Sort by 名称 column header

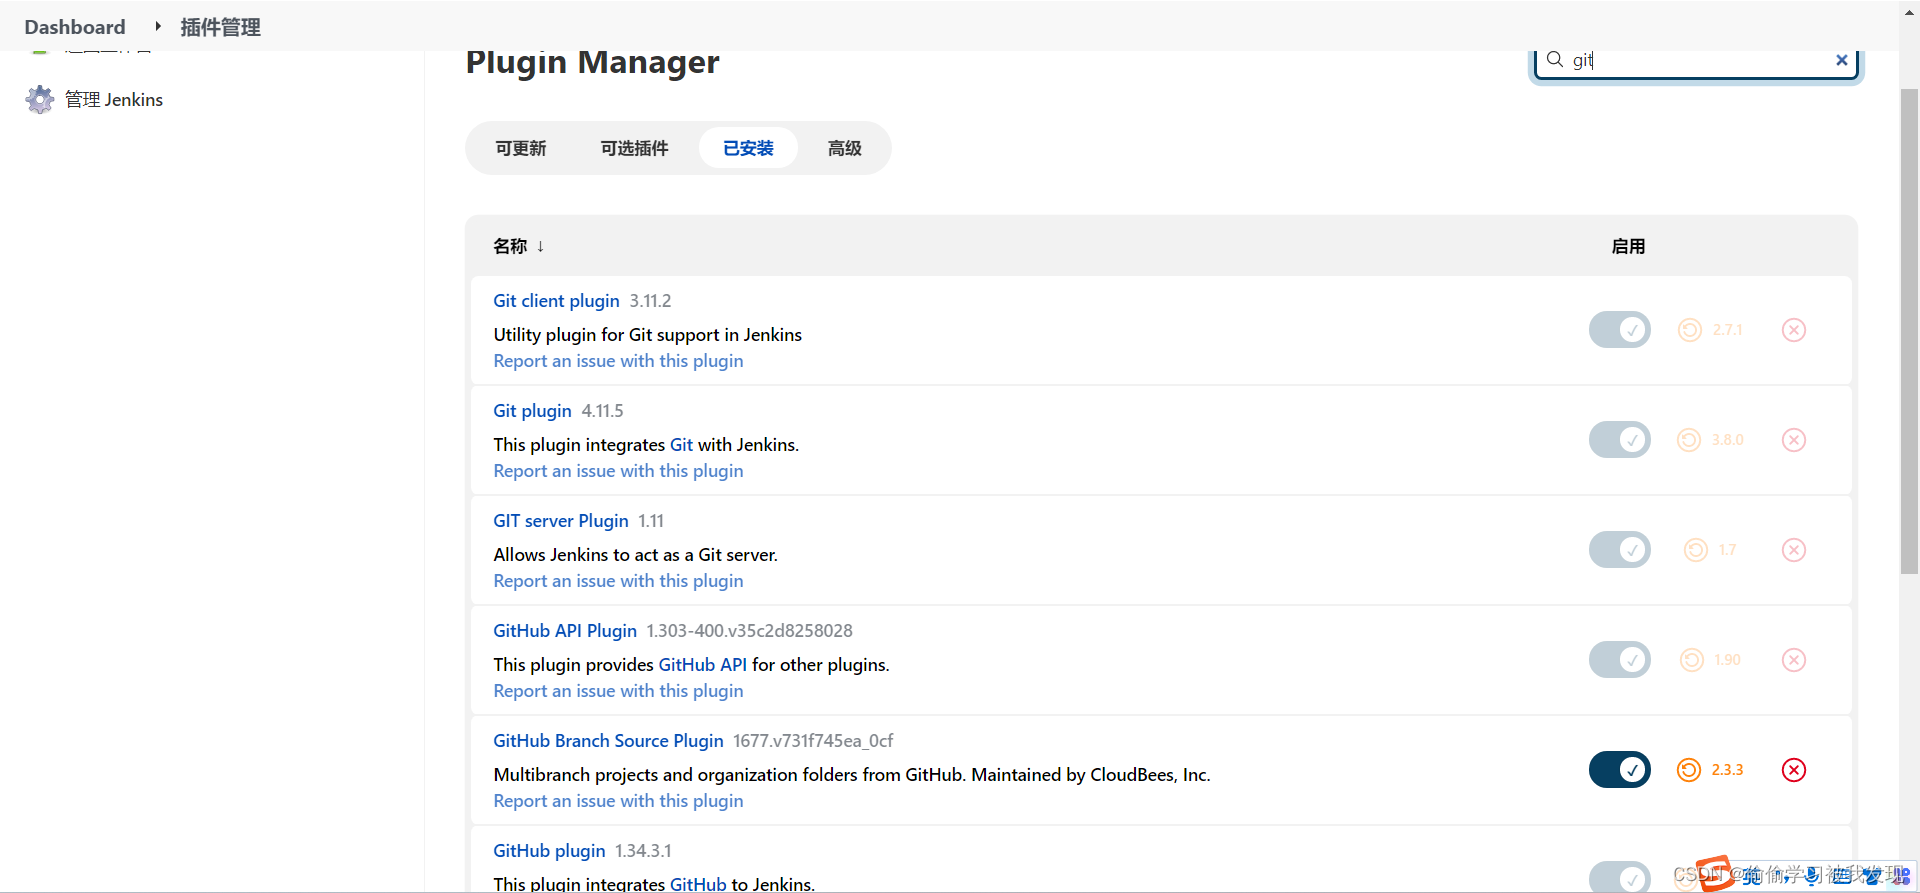point(518,246)
